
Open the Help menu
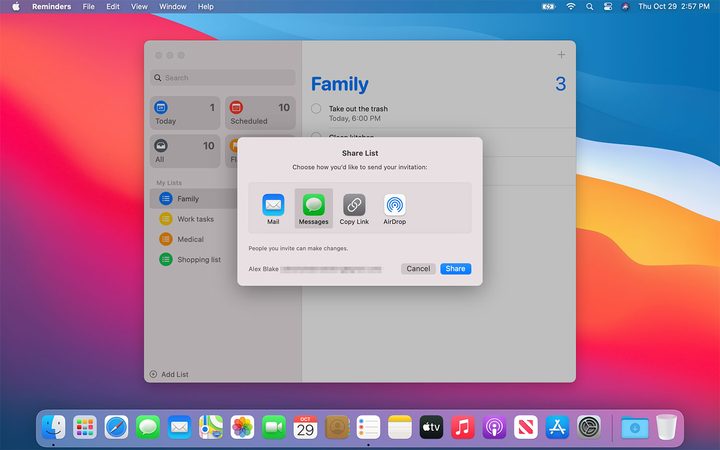click(x=206, y=6)
